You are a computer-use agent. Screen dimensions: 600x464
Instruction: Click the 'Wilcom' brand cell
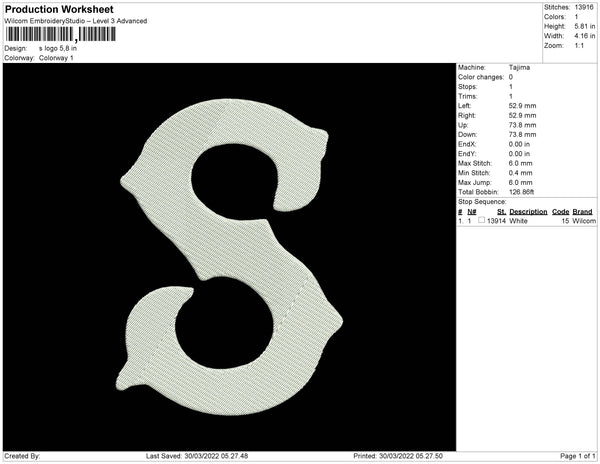click(584, 221)
